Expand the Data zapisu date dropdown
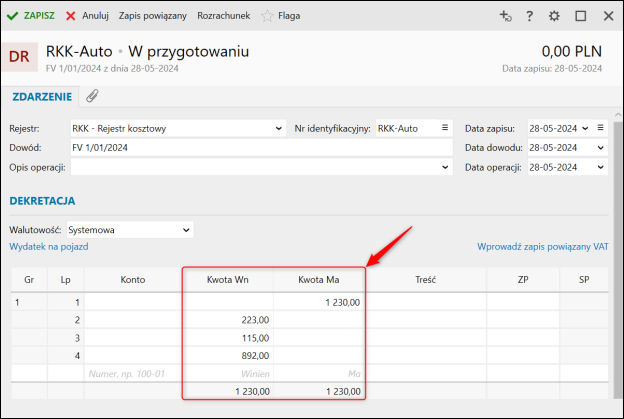624x419 pixels. coord(585,129)
